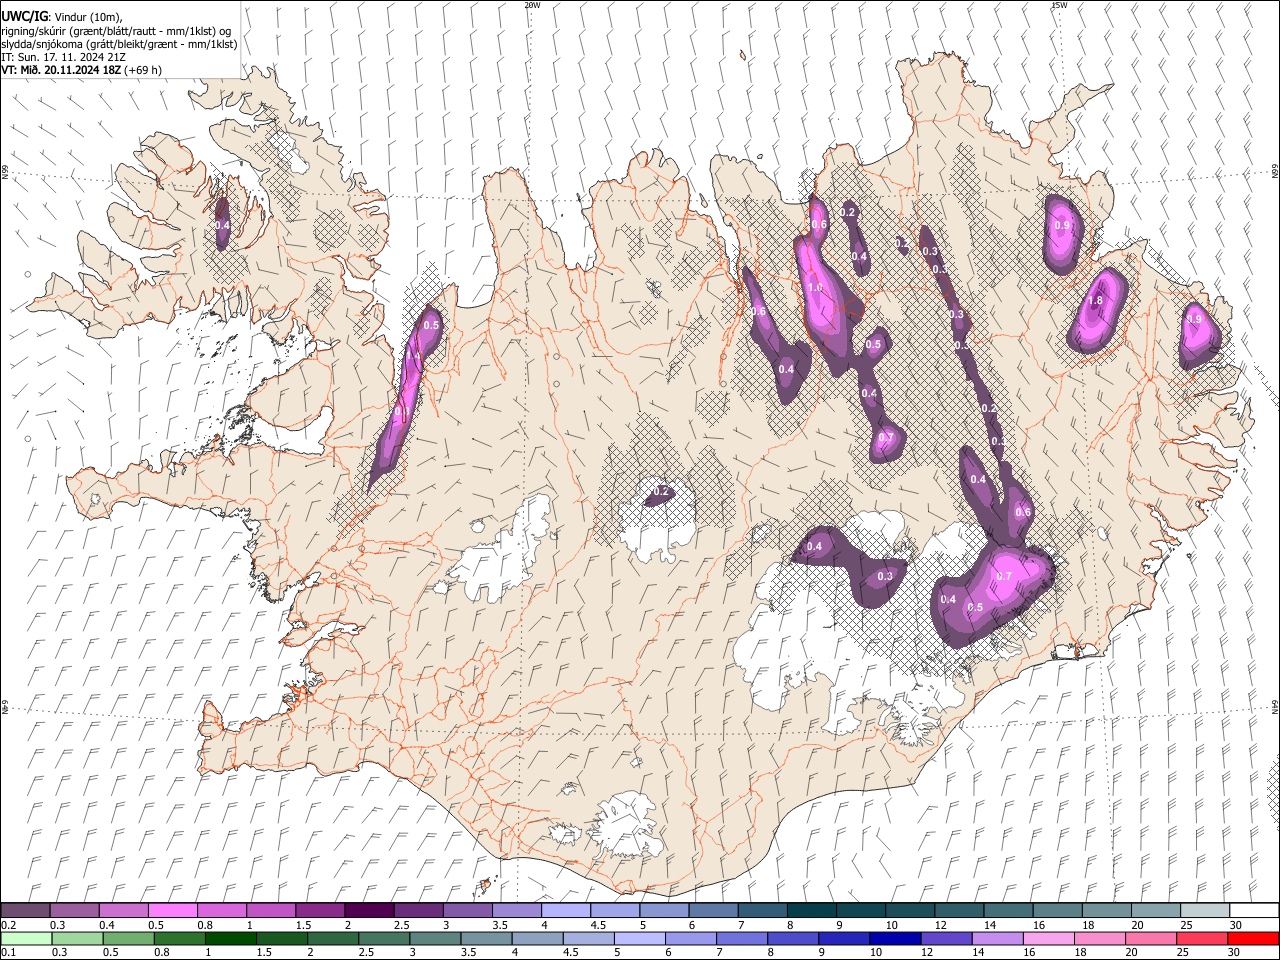The width and height of the screenshot is (1280, 960).
Task: Select the light gray 25 swatch in upper legend
Action: tap(1205, 910)
